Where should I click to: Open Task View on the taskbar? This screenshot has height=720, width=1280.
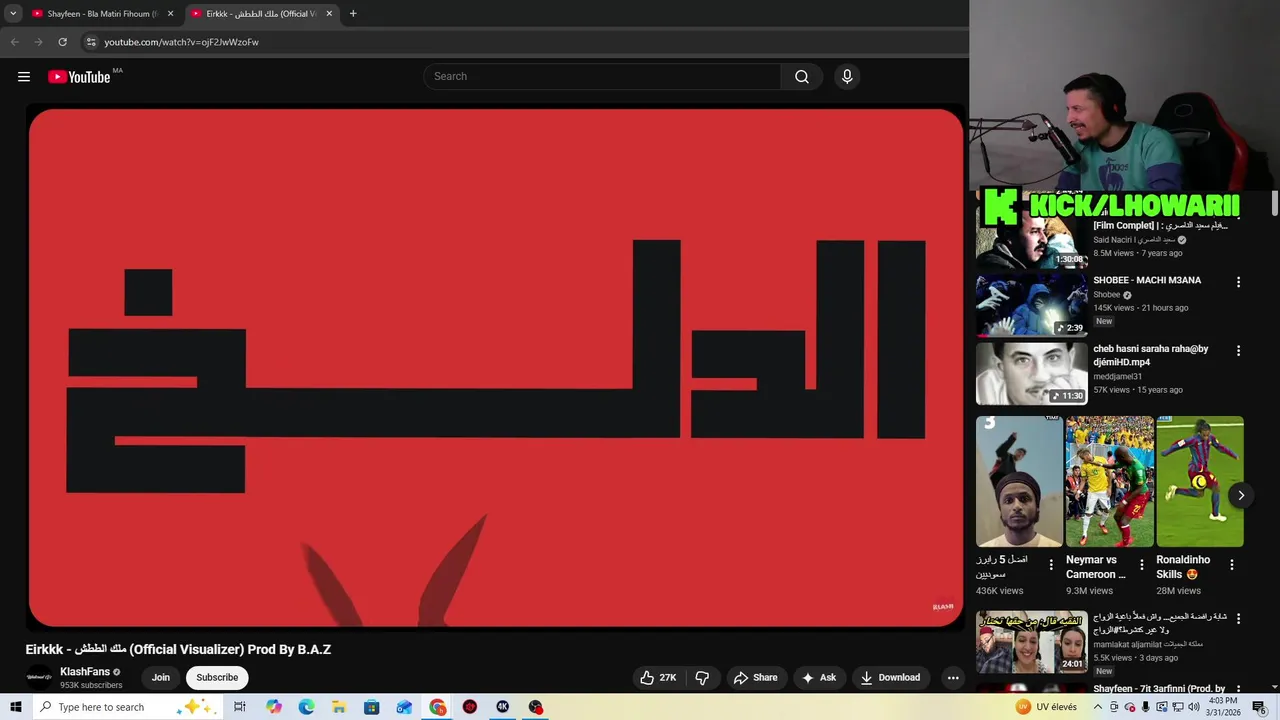(x=240, y=707)
